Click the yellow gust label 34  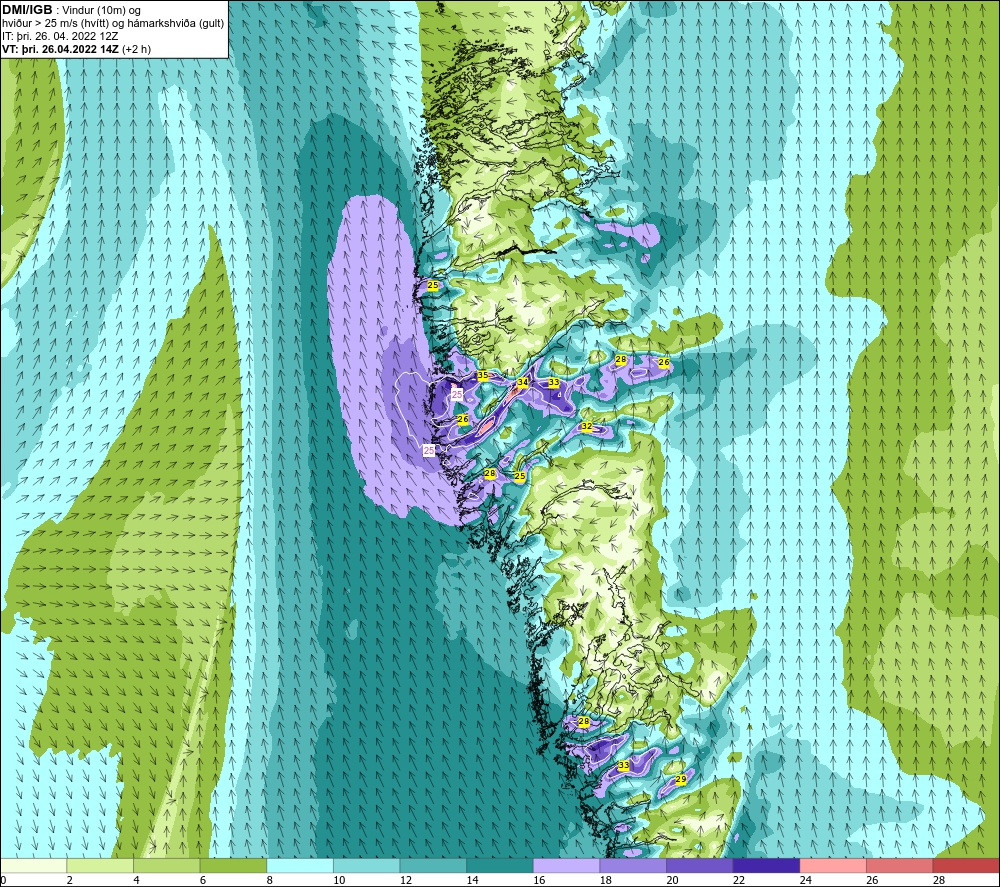pyautogui.click(x=522, y=383)
